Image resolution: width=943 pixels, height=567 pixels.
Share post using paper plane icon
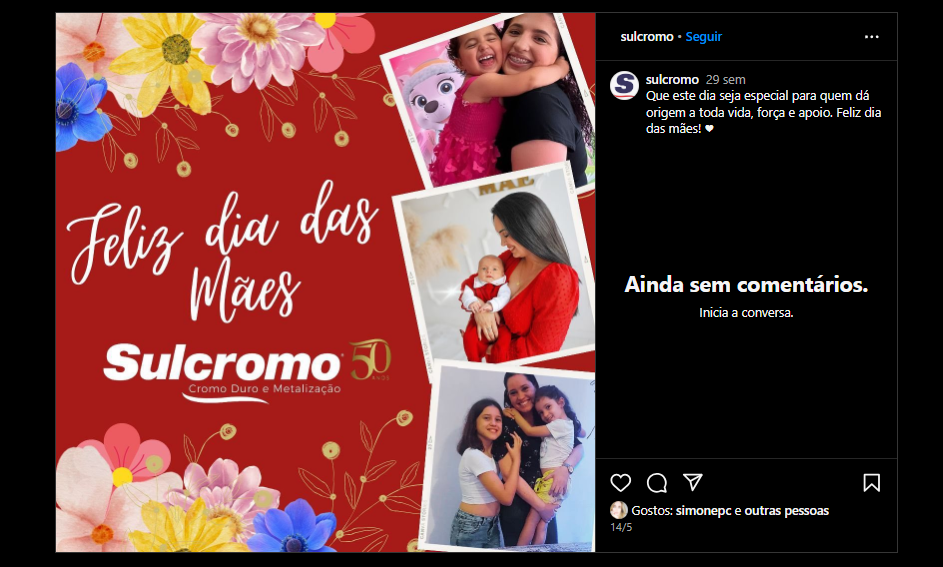click(693, 482)
